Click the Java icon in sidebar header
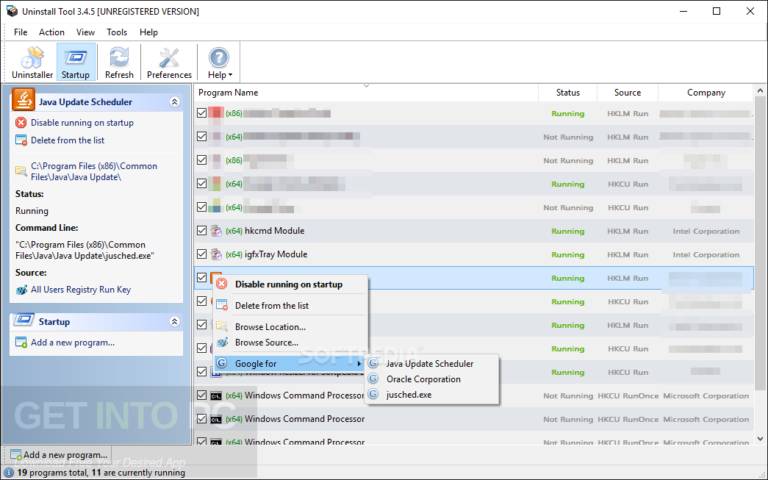 [23, 100]
